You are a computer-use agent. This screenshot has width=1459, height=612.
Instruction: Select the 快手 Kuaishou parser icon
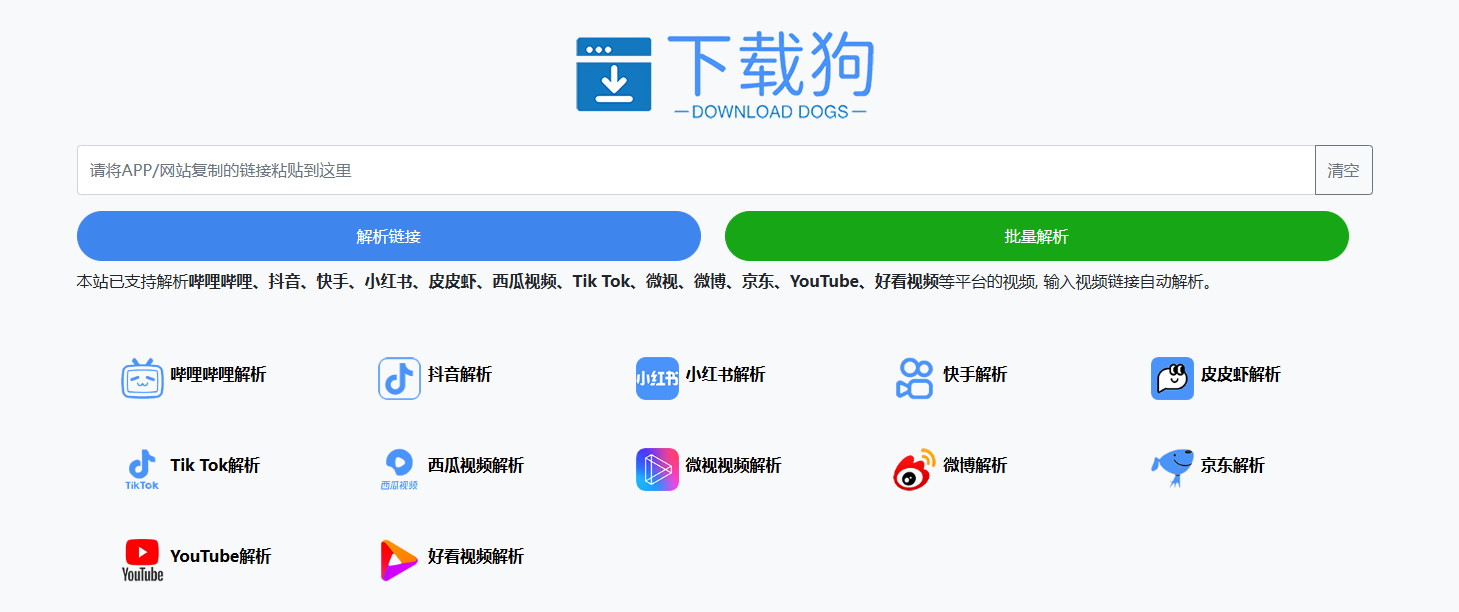tap(913, 376)
